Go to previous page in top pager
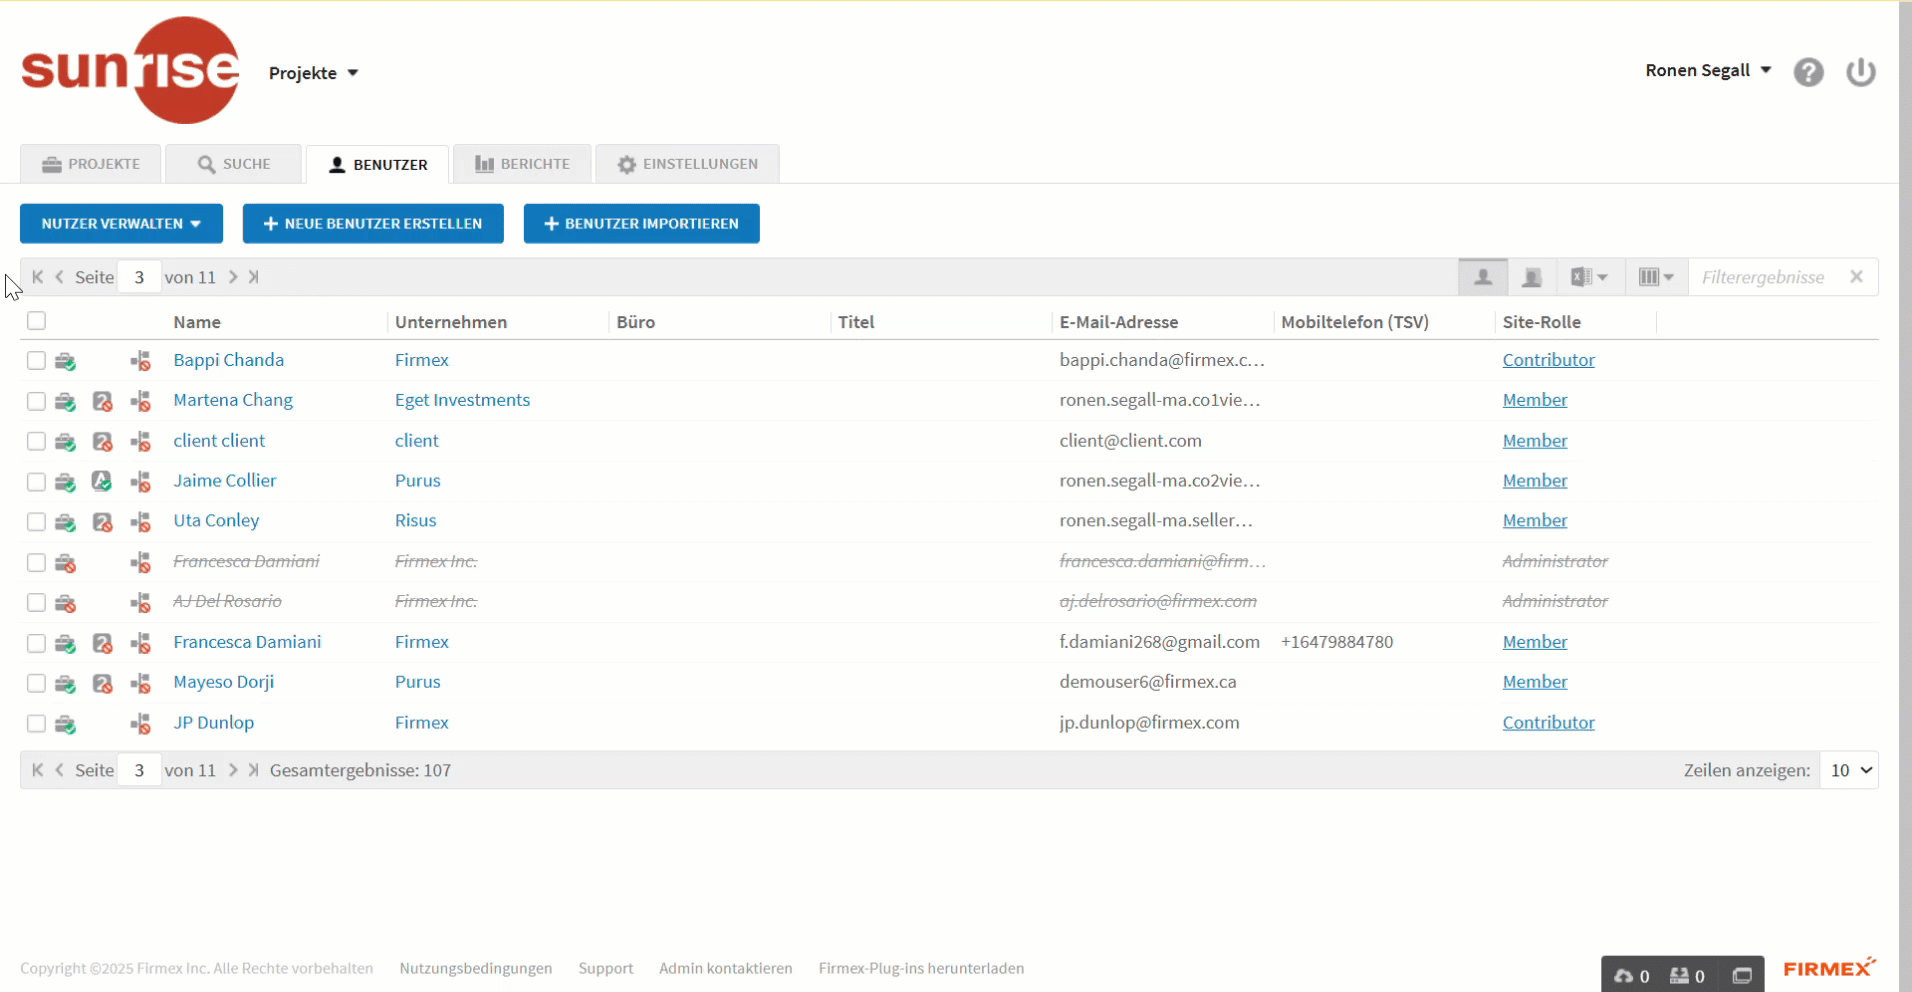 click(x=59, y=277)
